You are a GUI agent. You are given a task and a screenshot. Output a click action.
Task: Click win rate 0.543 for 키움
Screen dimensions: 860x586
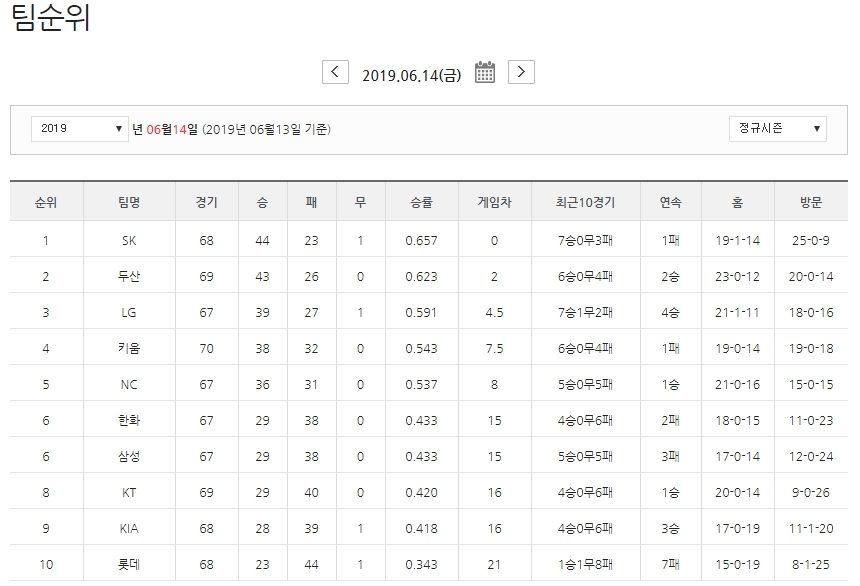click(421, 348)
